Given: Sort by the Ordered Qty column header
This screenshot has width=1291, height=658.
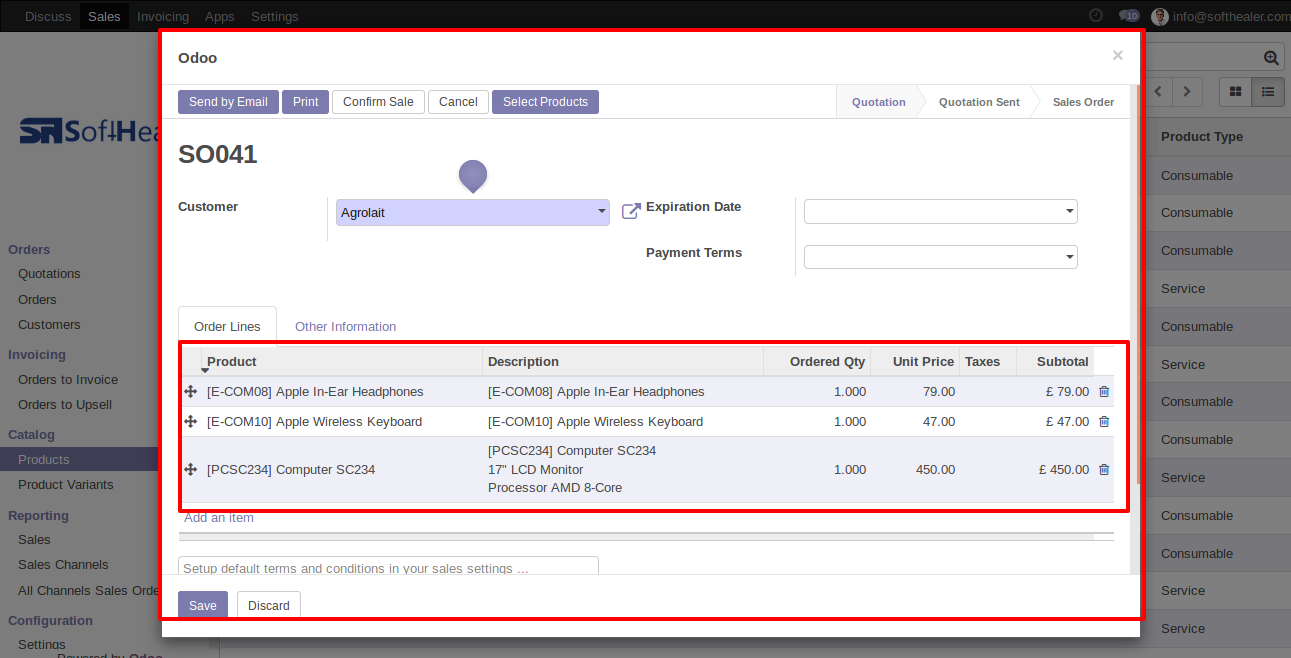Looking at the screenshot, I should (817, 361).
